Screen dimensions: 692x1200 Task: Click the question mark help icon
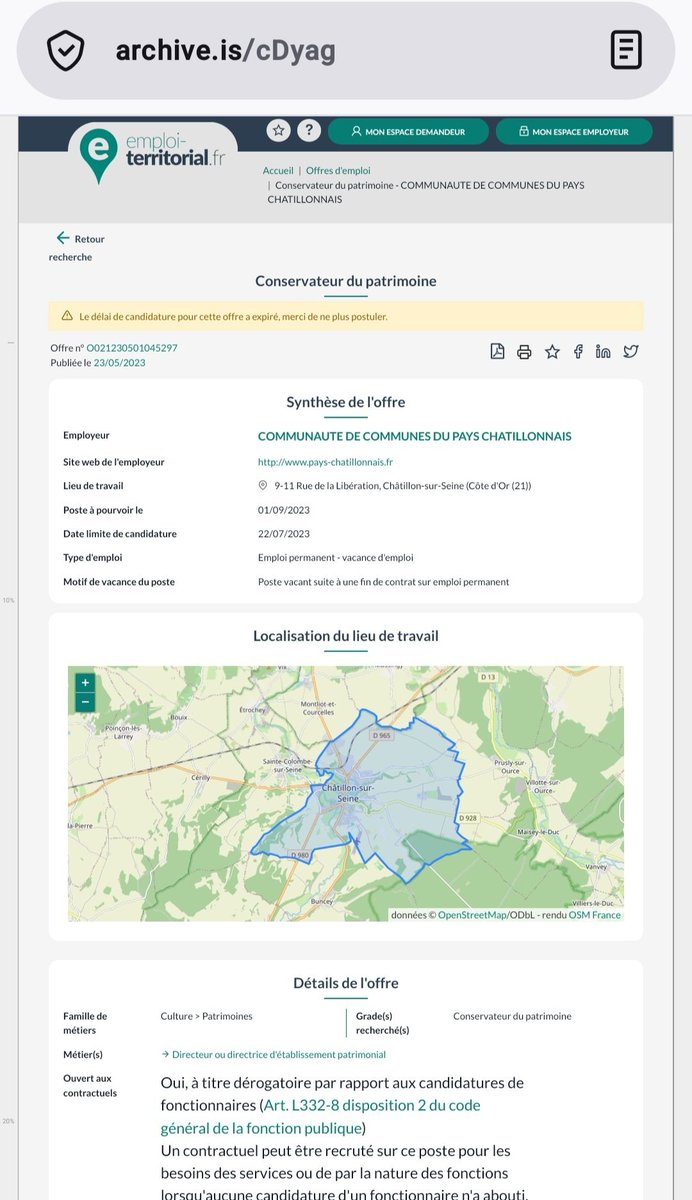(x=309, y=130)
